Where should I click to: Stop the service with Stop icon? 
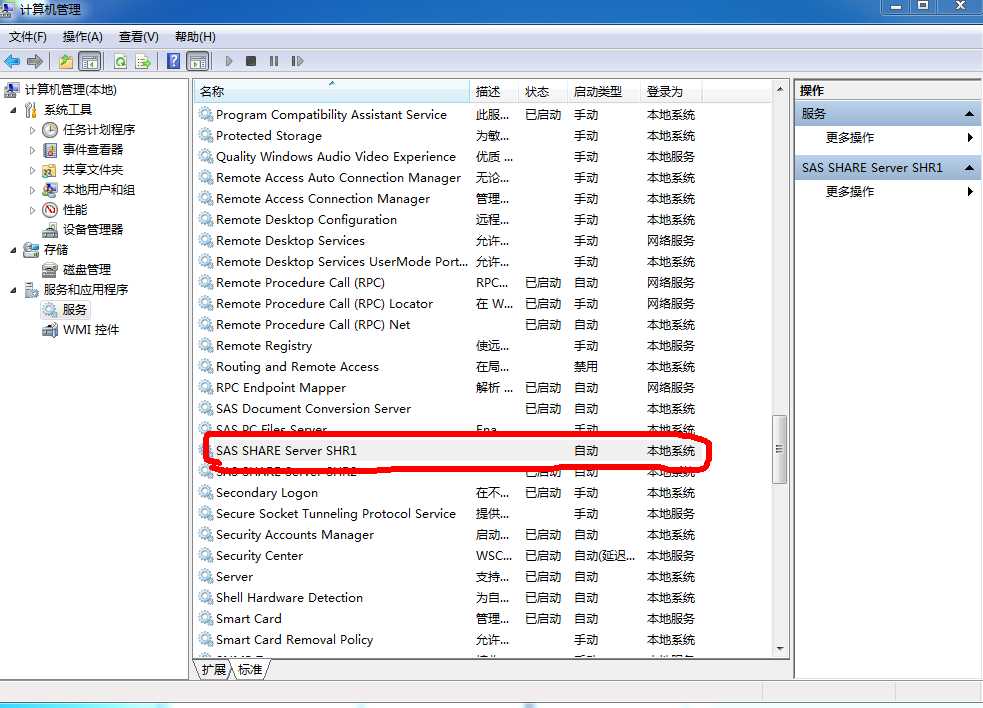click(251, 61)
